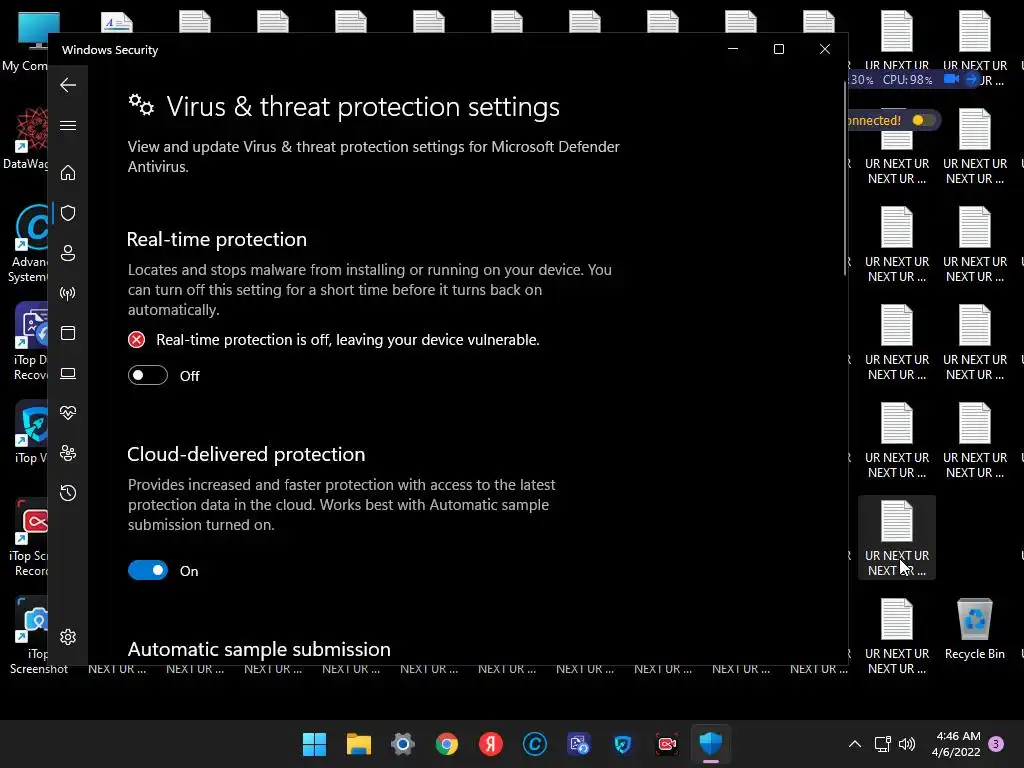The height and width of the screenshot is (768, 1024).
Task: Open network status tray icon
Action: click(882, 744)
